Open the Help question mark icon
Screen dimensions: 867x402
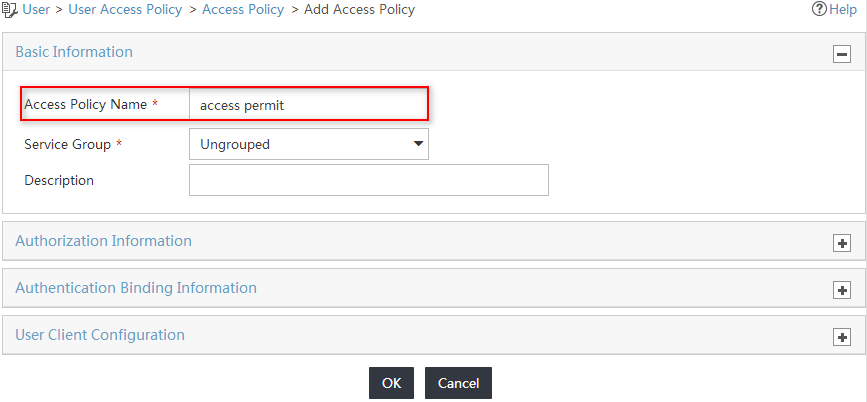(819, 9)
